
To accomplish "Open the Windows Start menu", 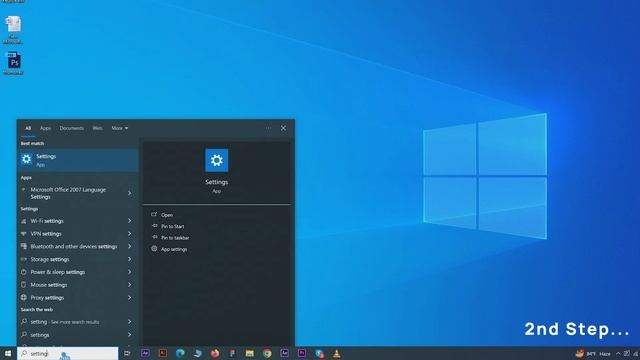I will [x=8, y=353].
